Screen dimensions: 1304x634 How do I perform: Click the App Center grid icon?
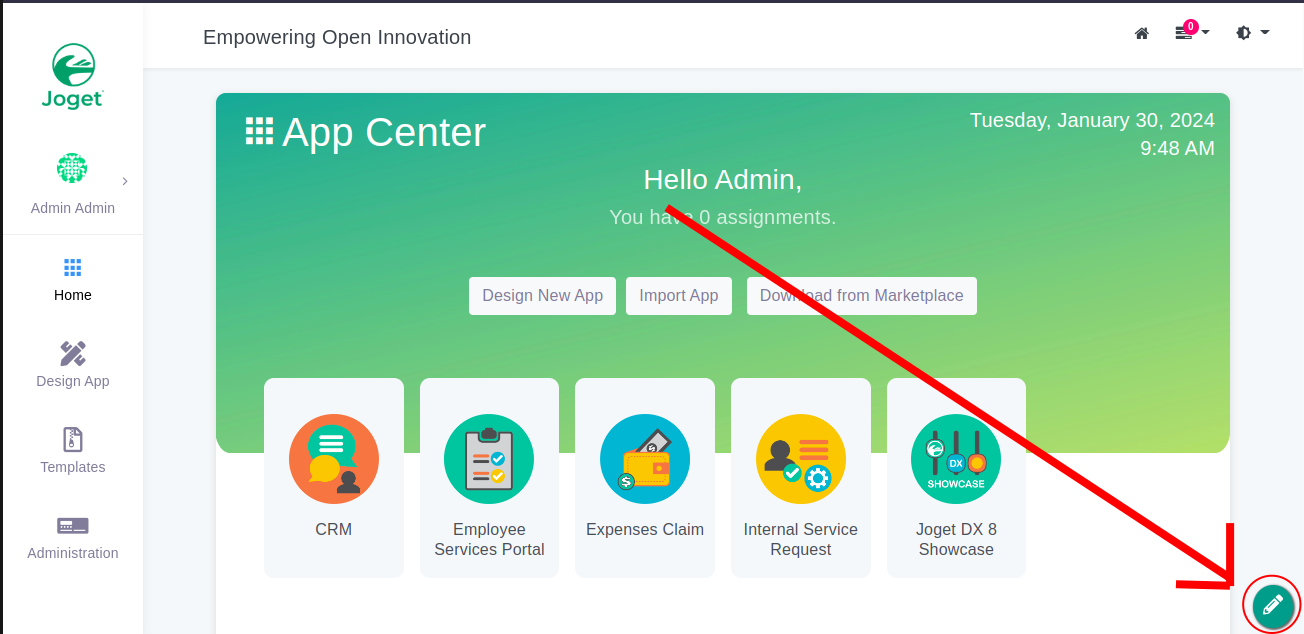click(260, 132)
